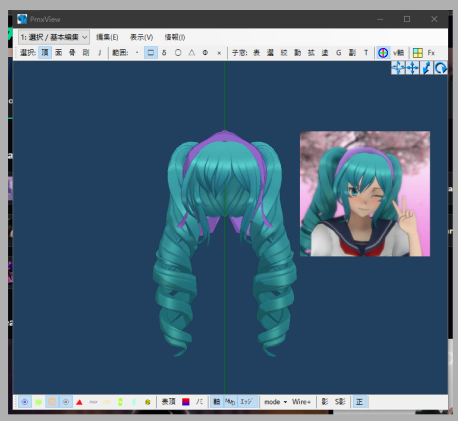This screenshot has width=458, height=421.
Task: Toggle the v軸 axis button
Action: pos(398,53)
